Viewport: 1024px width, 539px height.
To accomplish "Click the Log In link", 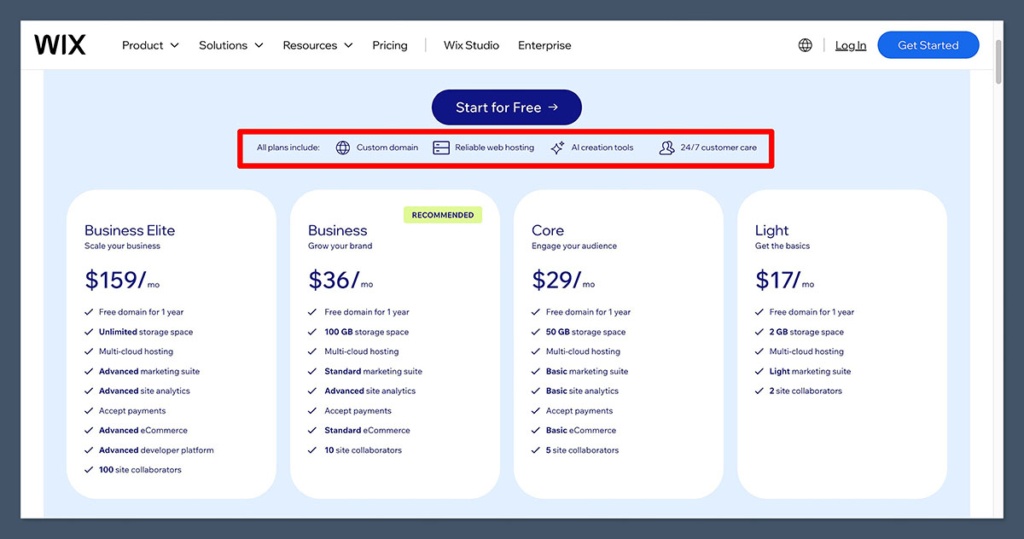I will pyautogui.click(x=850, y=45).
